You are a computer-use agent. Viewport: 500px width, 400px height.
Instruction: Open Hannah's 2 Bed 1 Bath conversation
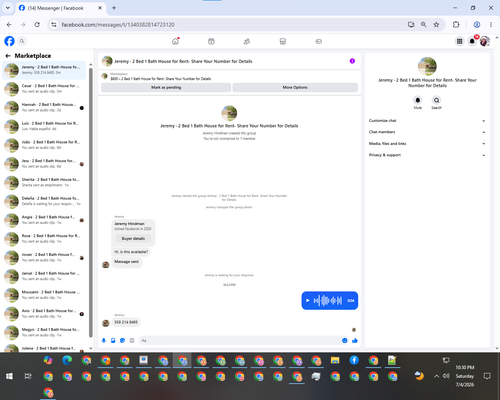[x=44, y=107]
